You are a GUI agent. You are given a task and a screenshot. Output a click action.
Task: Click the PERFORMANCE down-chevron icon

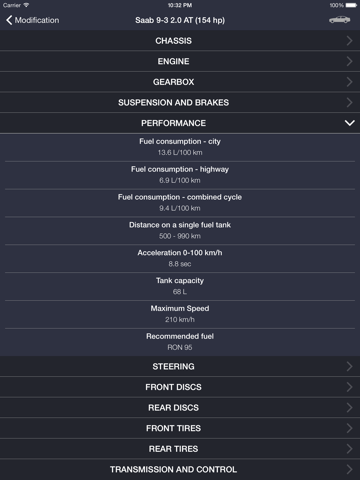(x=349, y=123)
